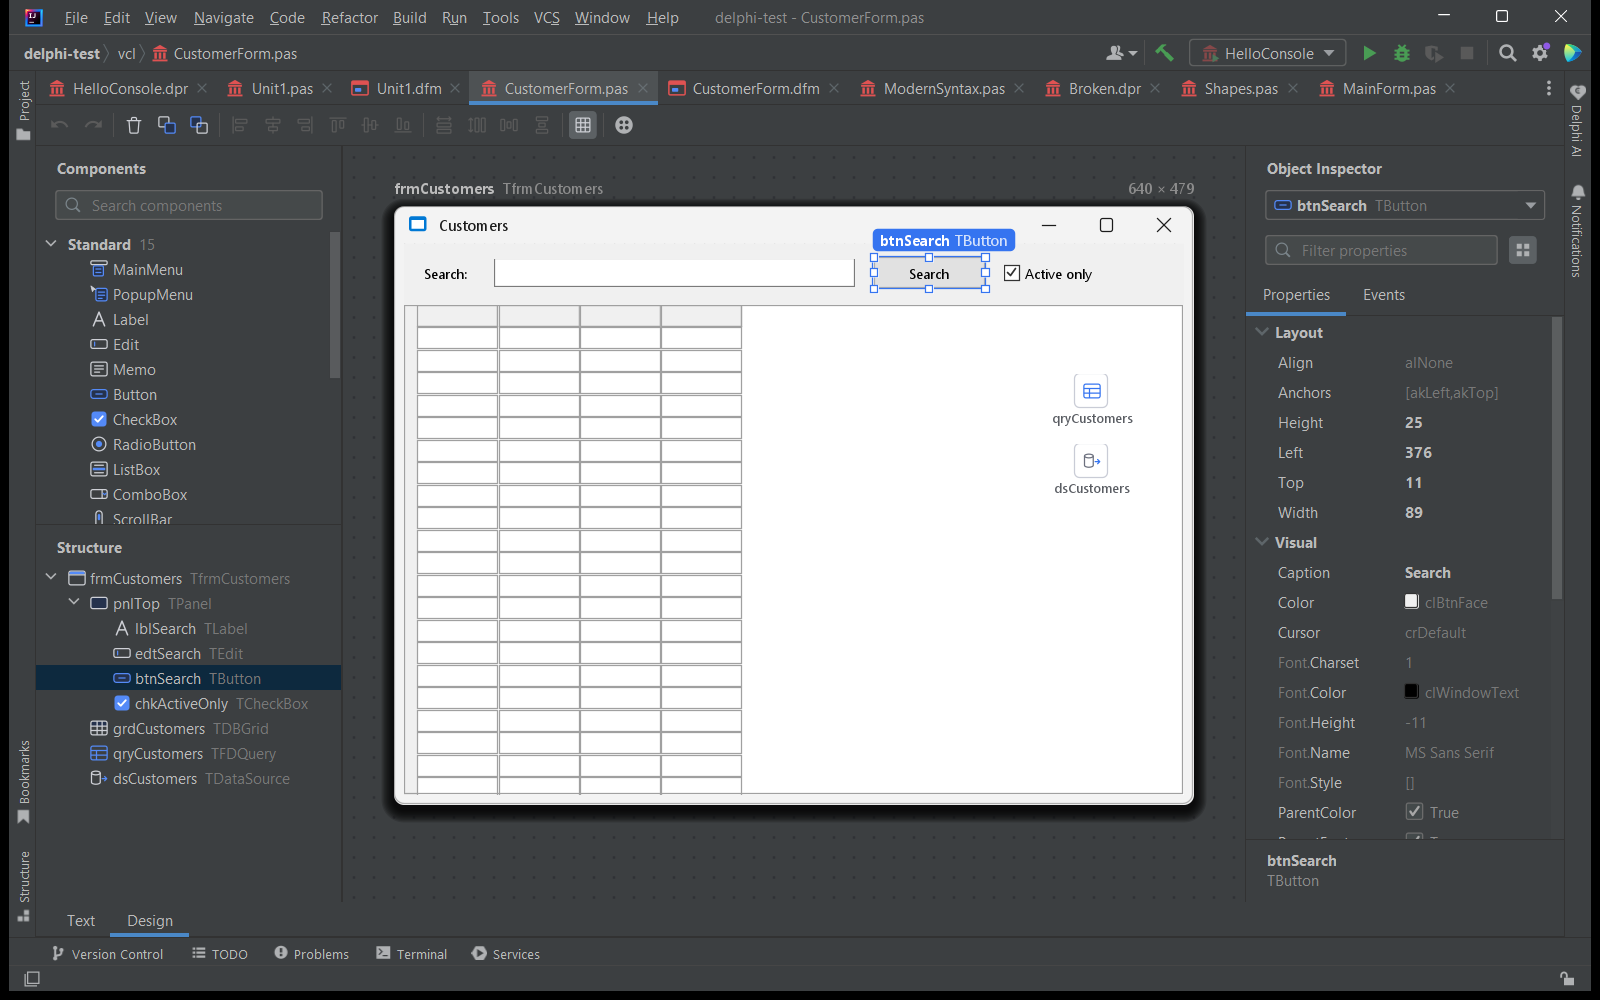Screen dimensions: 1600x1000
Task: Toggle the grid display toolbar icon
Action: coord(583,125)
